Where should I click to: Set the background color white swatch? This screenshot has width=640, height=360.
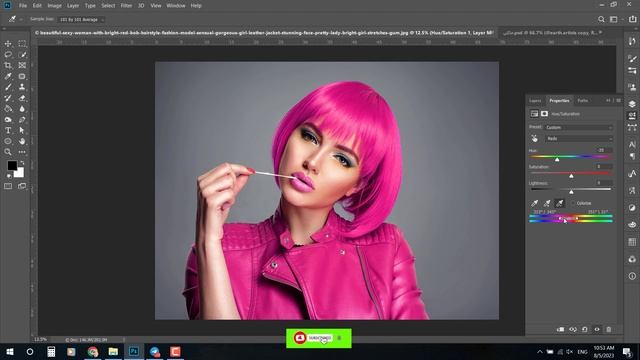click(20, 173)
